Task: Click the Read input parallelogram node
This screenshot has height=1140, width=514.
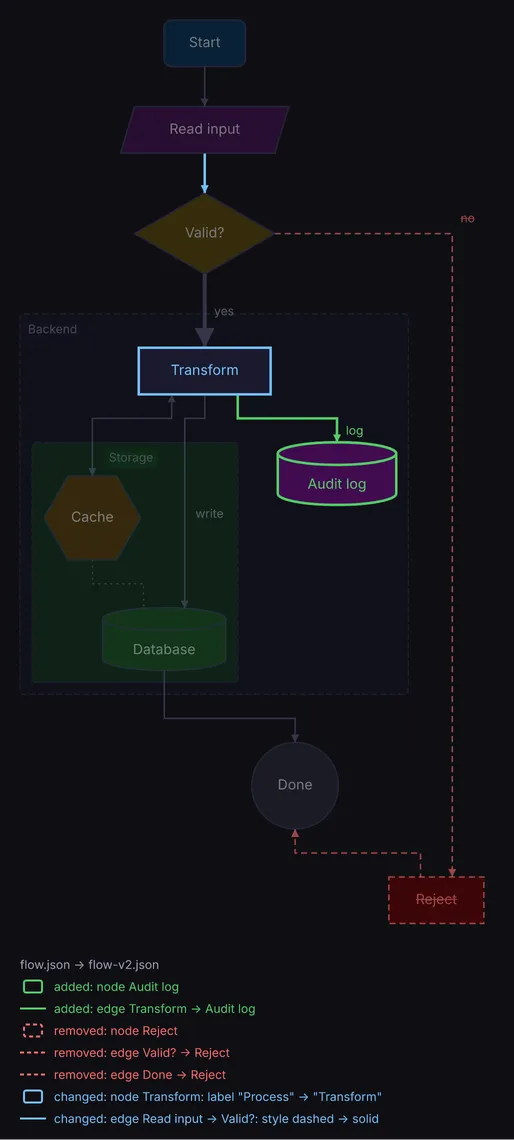Action: tap(204, 129)
